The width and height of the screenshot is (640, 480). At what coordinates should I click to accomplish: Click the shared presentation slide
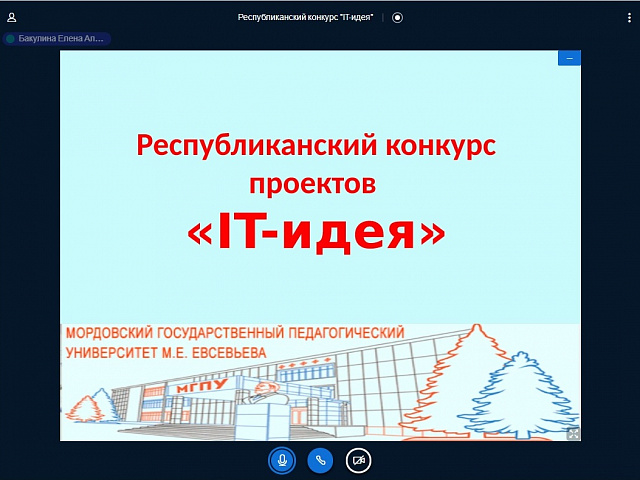point(320,245)
